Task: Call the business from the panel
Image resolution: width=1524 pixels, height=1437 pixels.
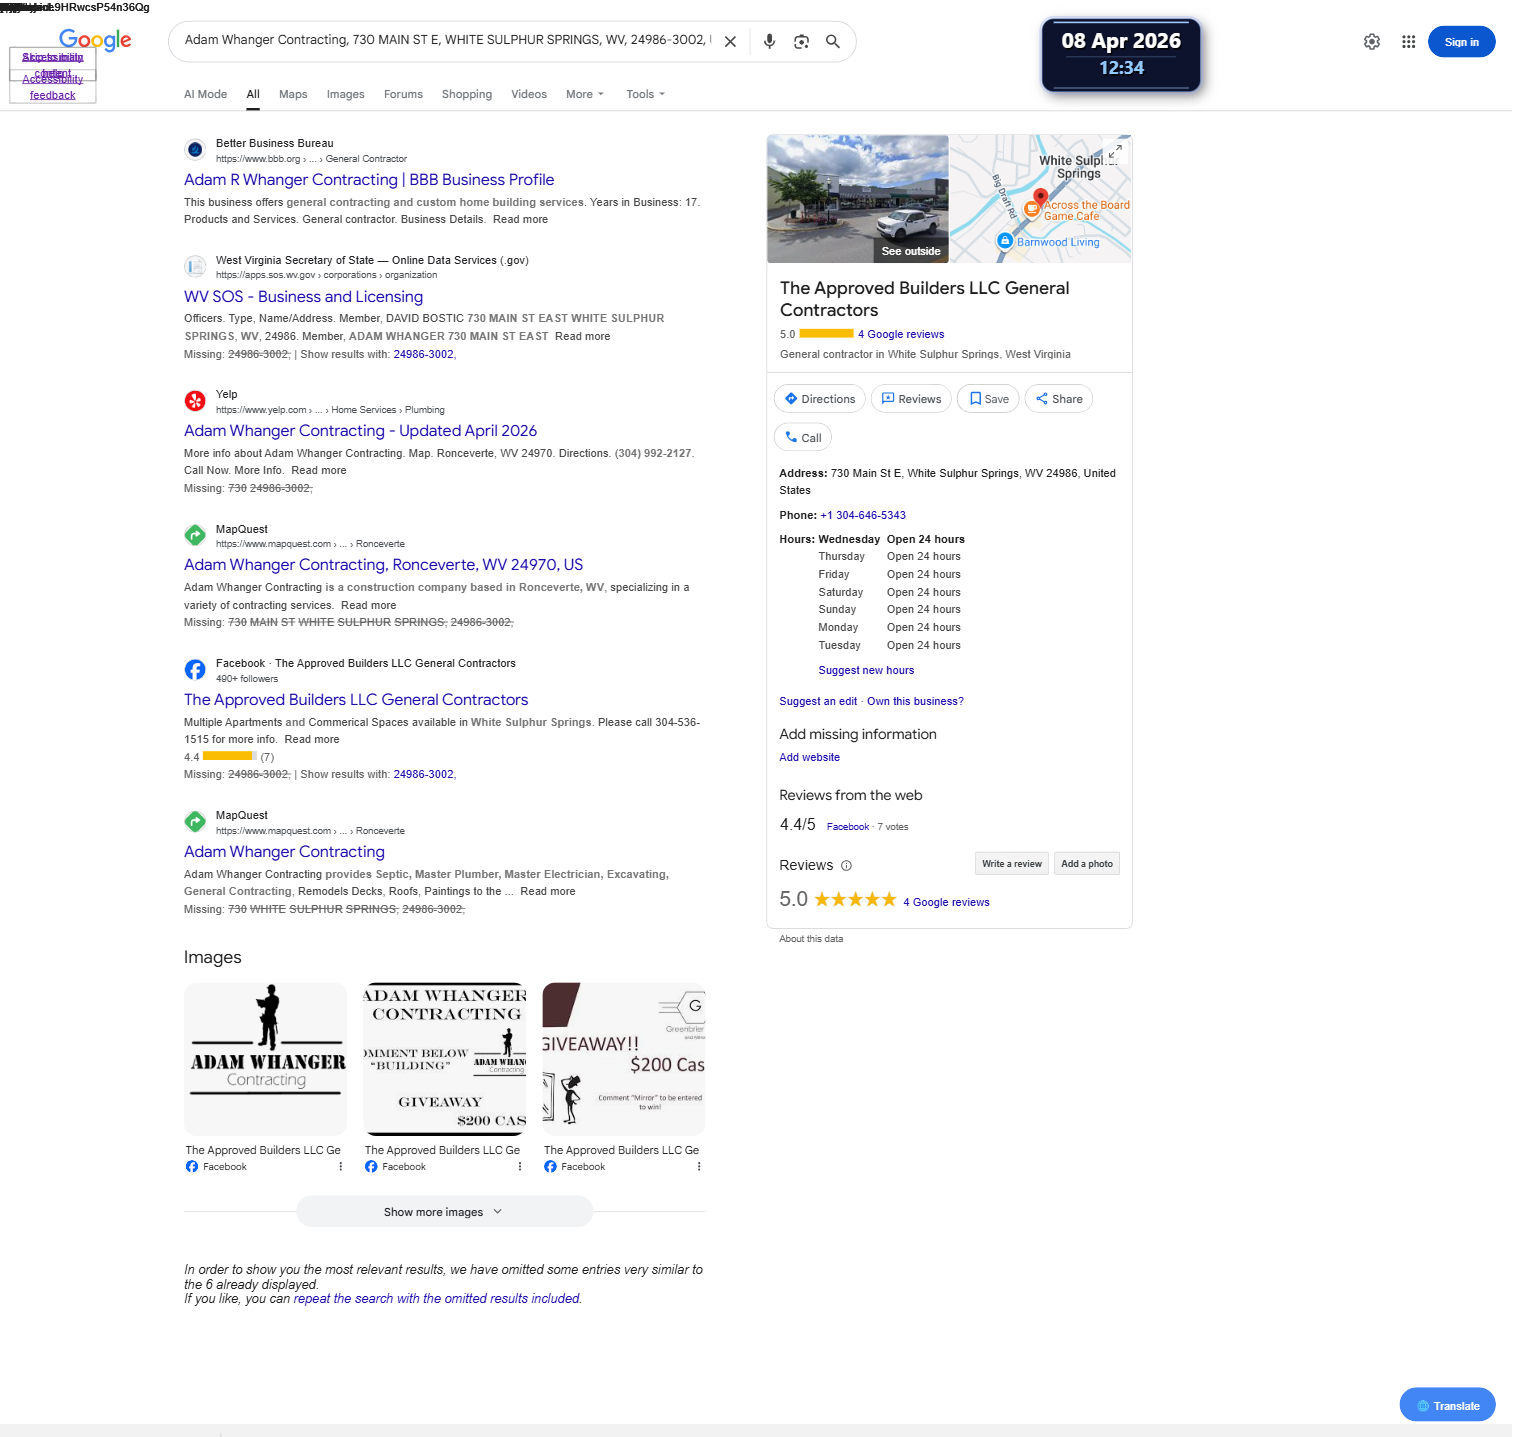Action: click(x=803, y=438)
